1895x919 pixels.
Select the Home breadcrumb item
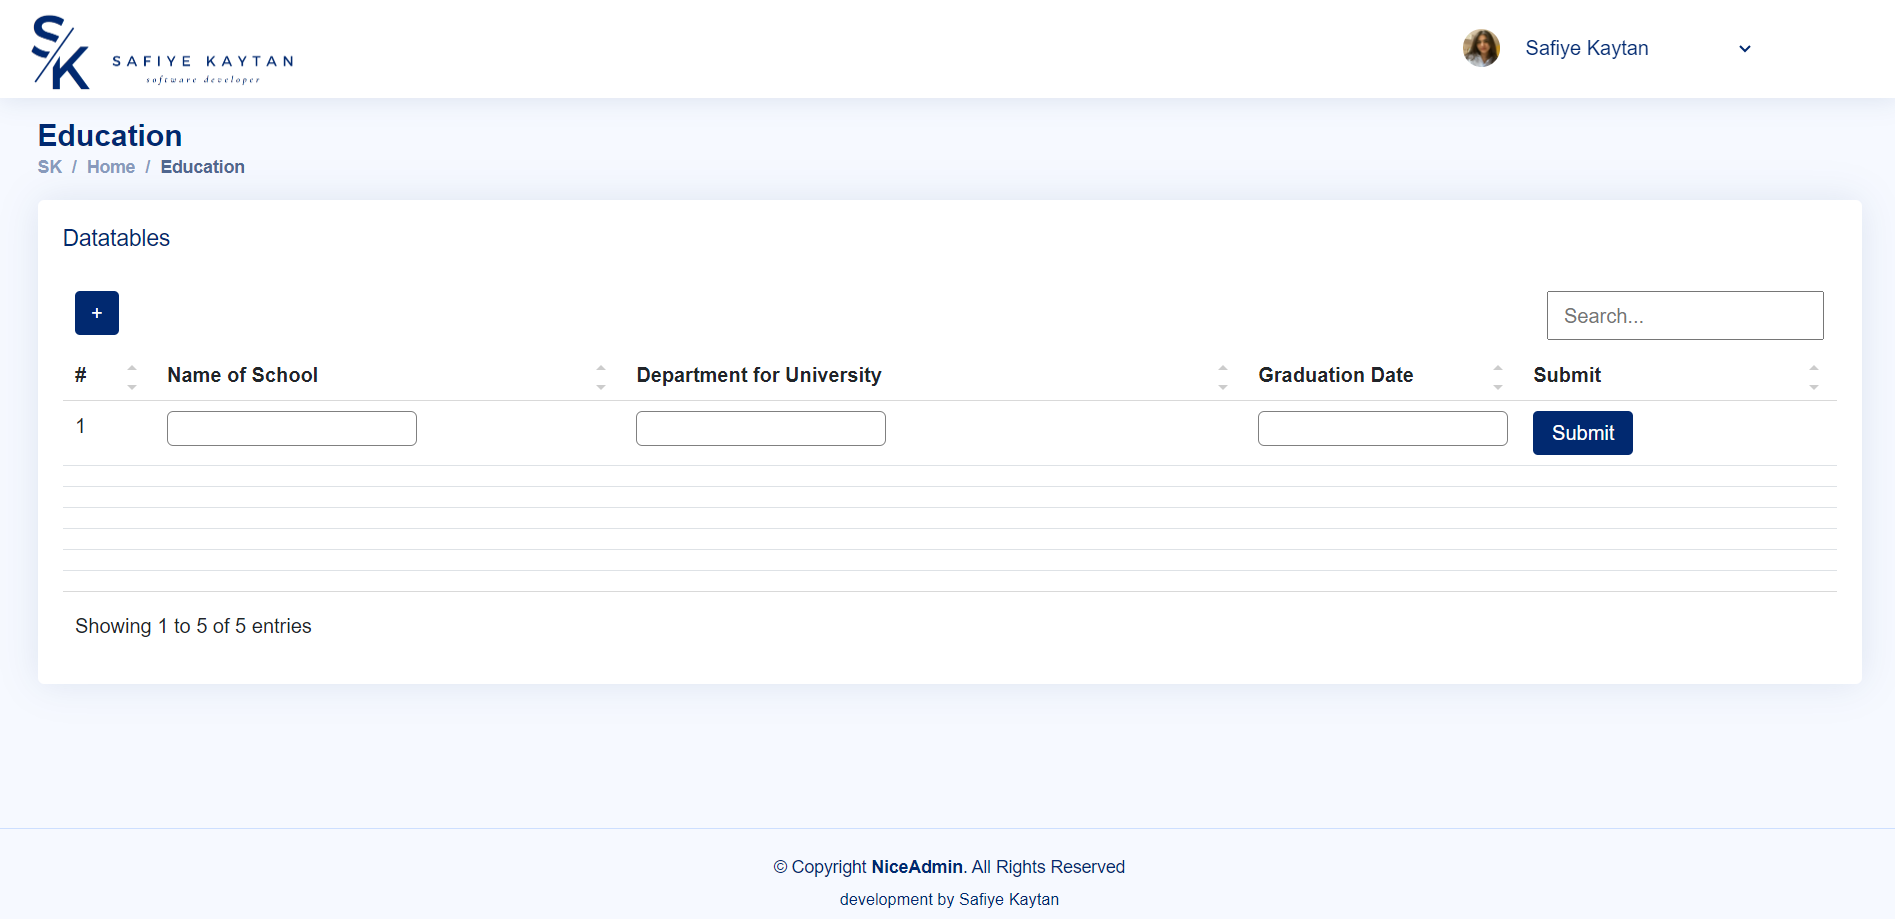pyautogui.click(x=111, y=166)
